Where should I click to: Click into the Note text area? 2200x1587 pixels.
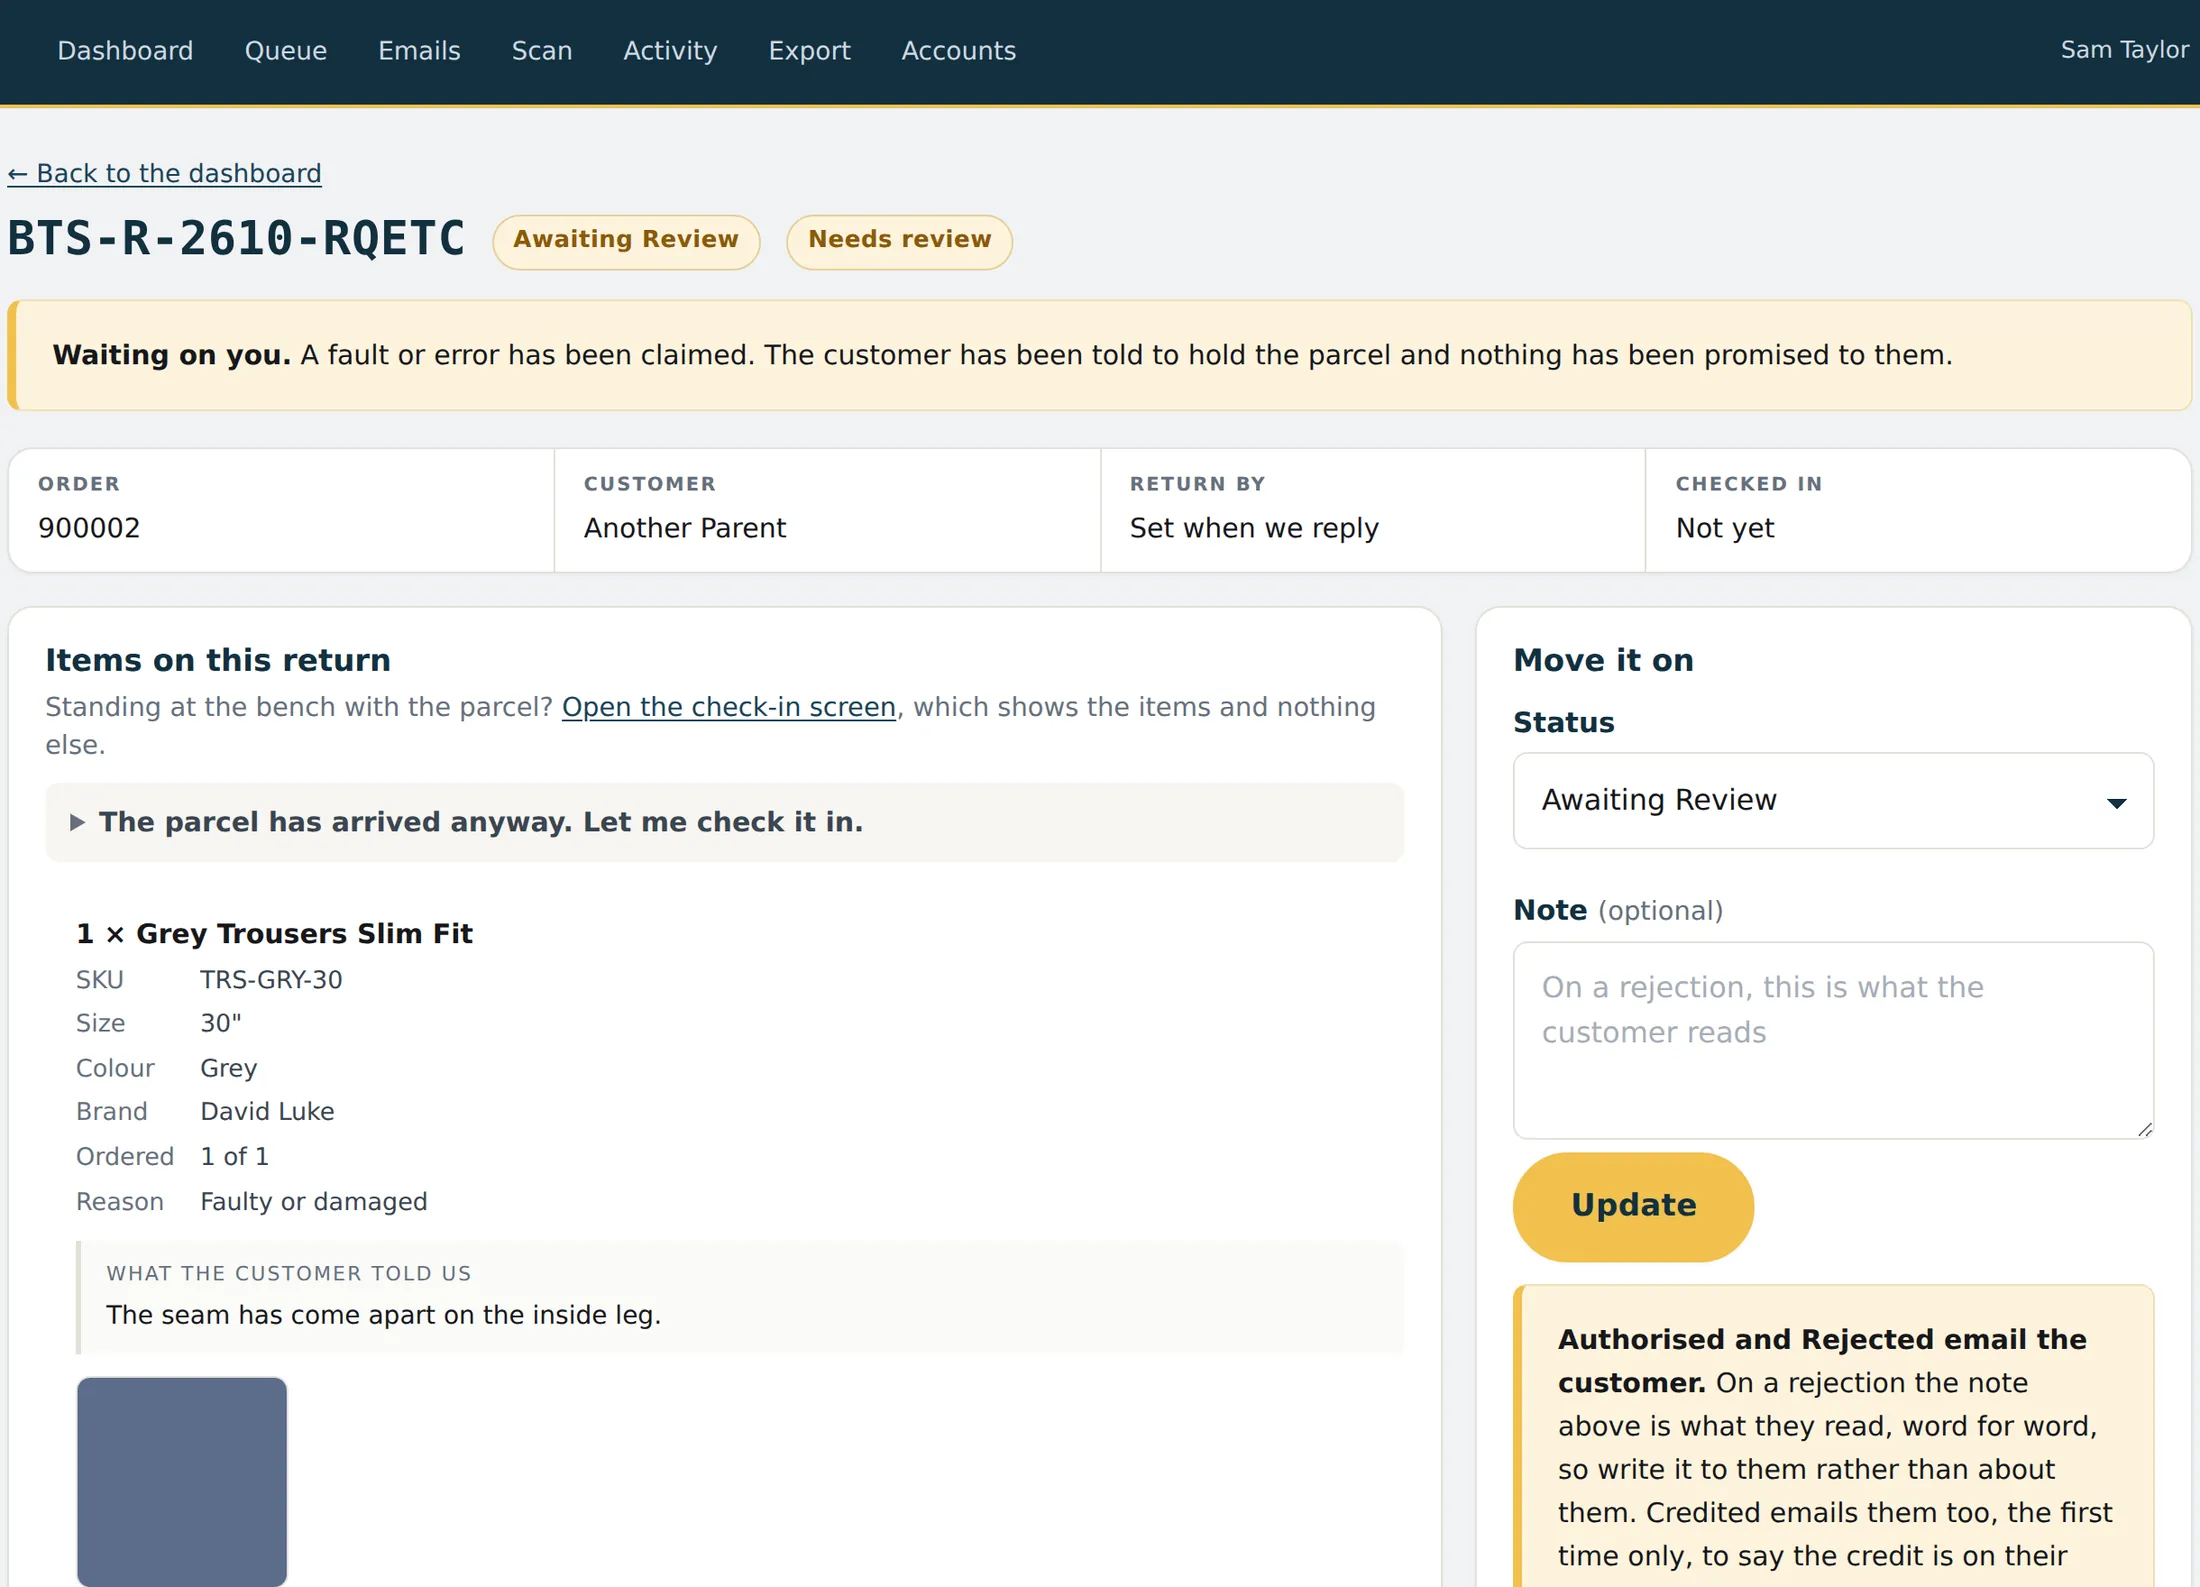[1832, 1040]
